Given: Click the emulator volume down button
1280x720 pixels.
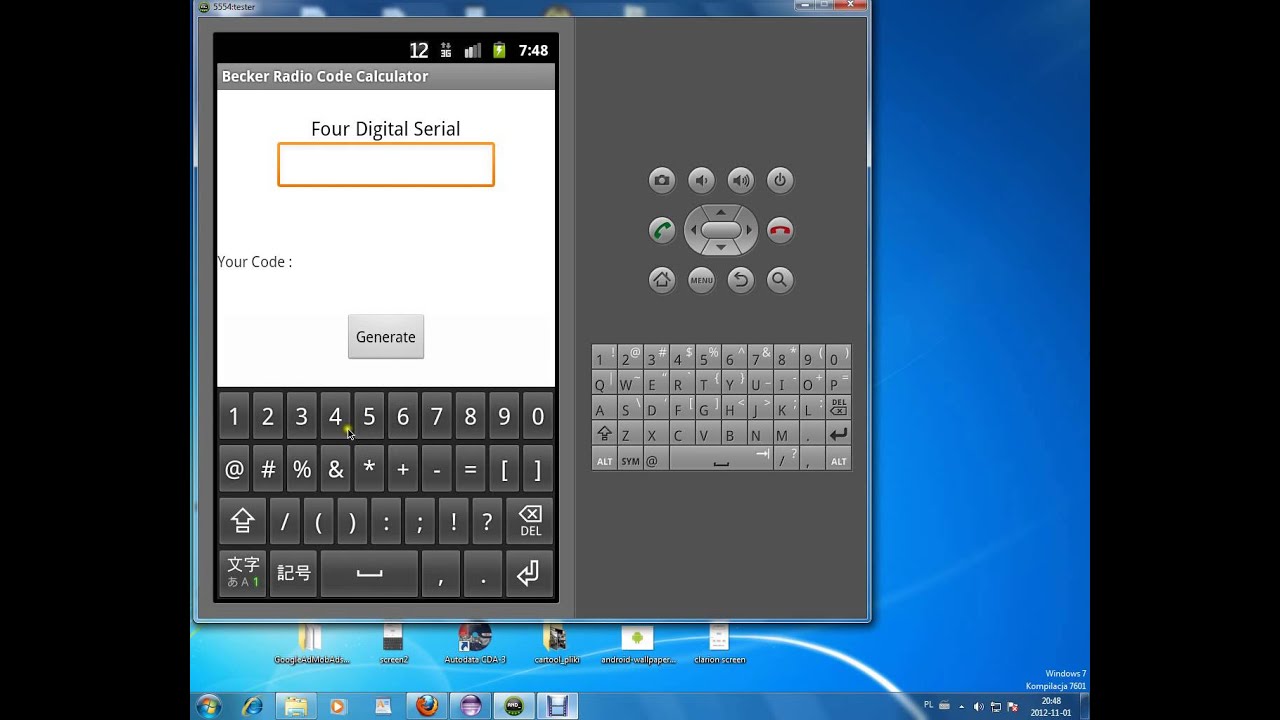Looking at the screenshot, I should tap(701, 180).
